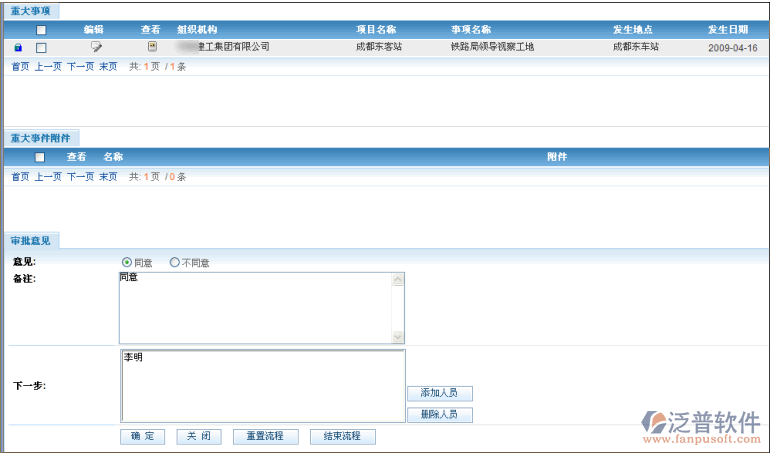This screenshot has width=771, height=455.
Task: Go to 首页 in 重大事项 pagination
Action: click(x=20, y=66)
